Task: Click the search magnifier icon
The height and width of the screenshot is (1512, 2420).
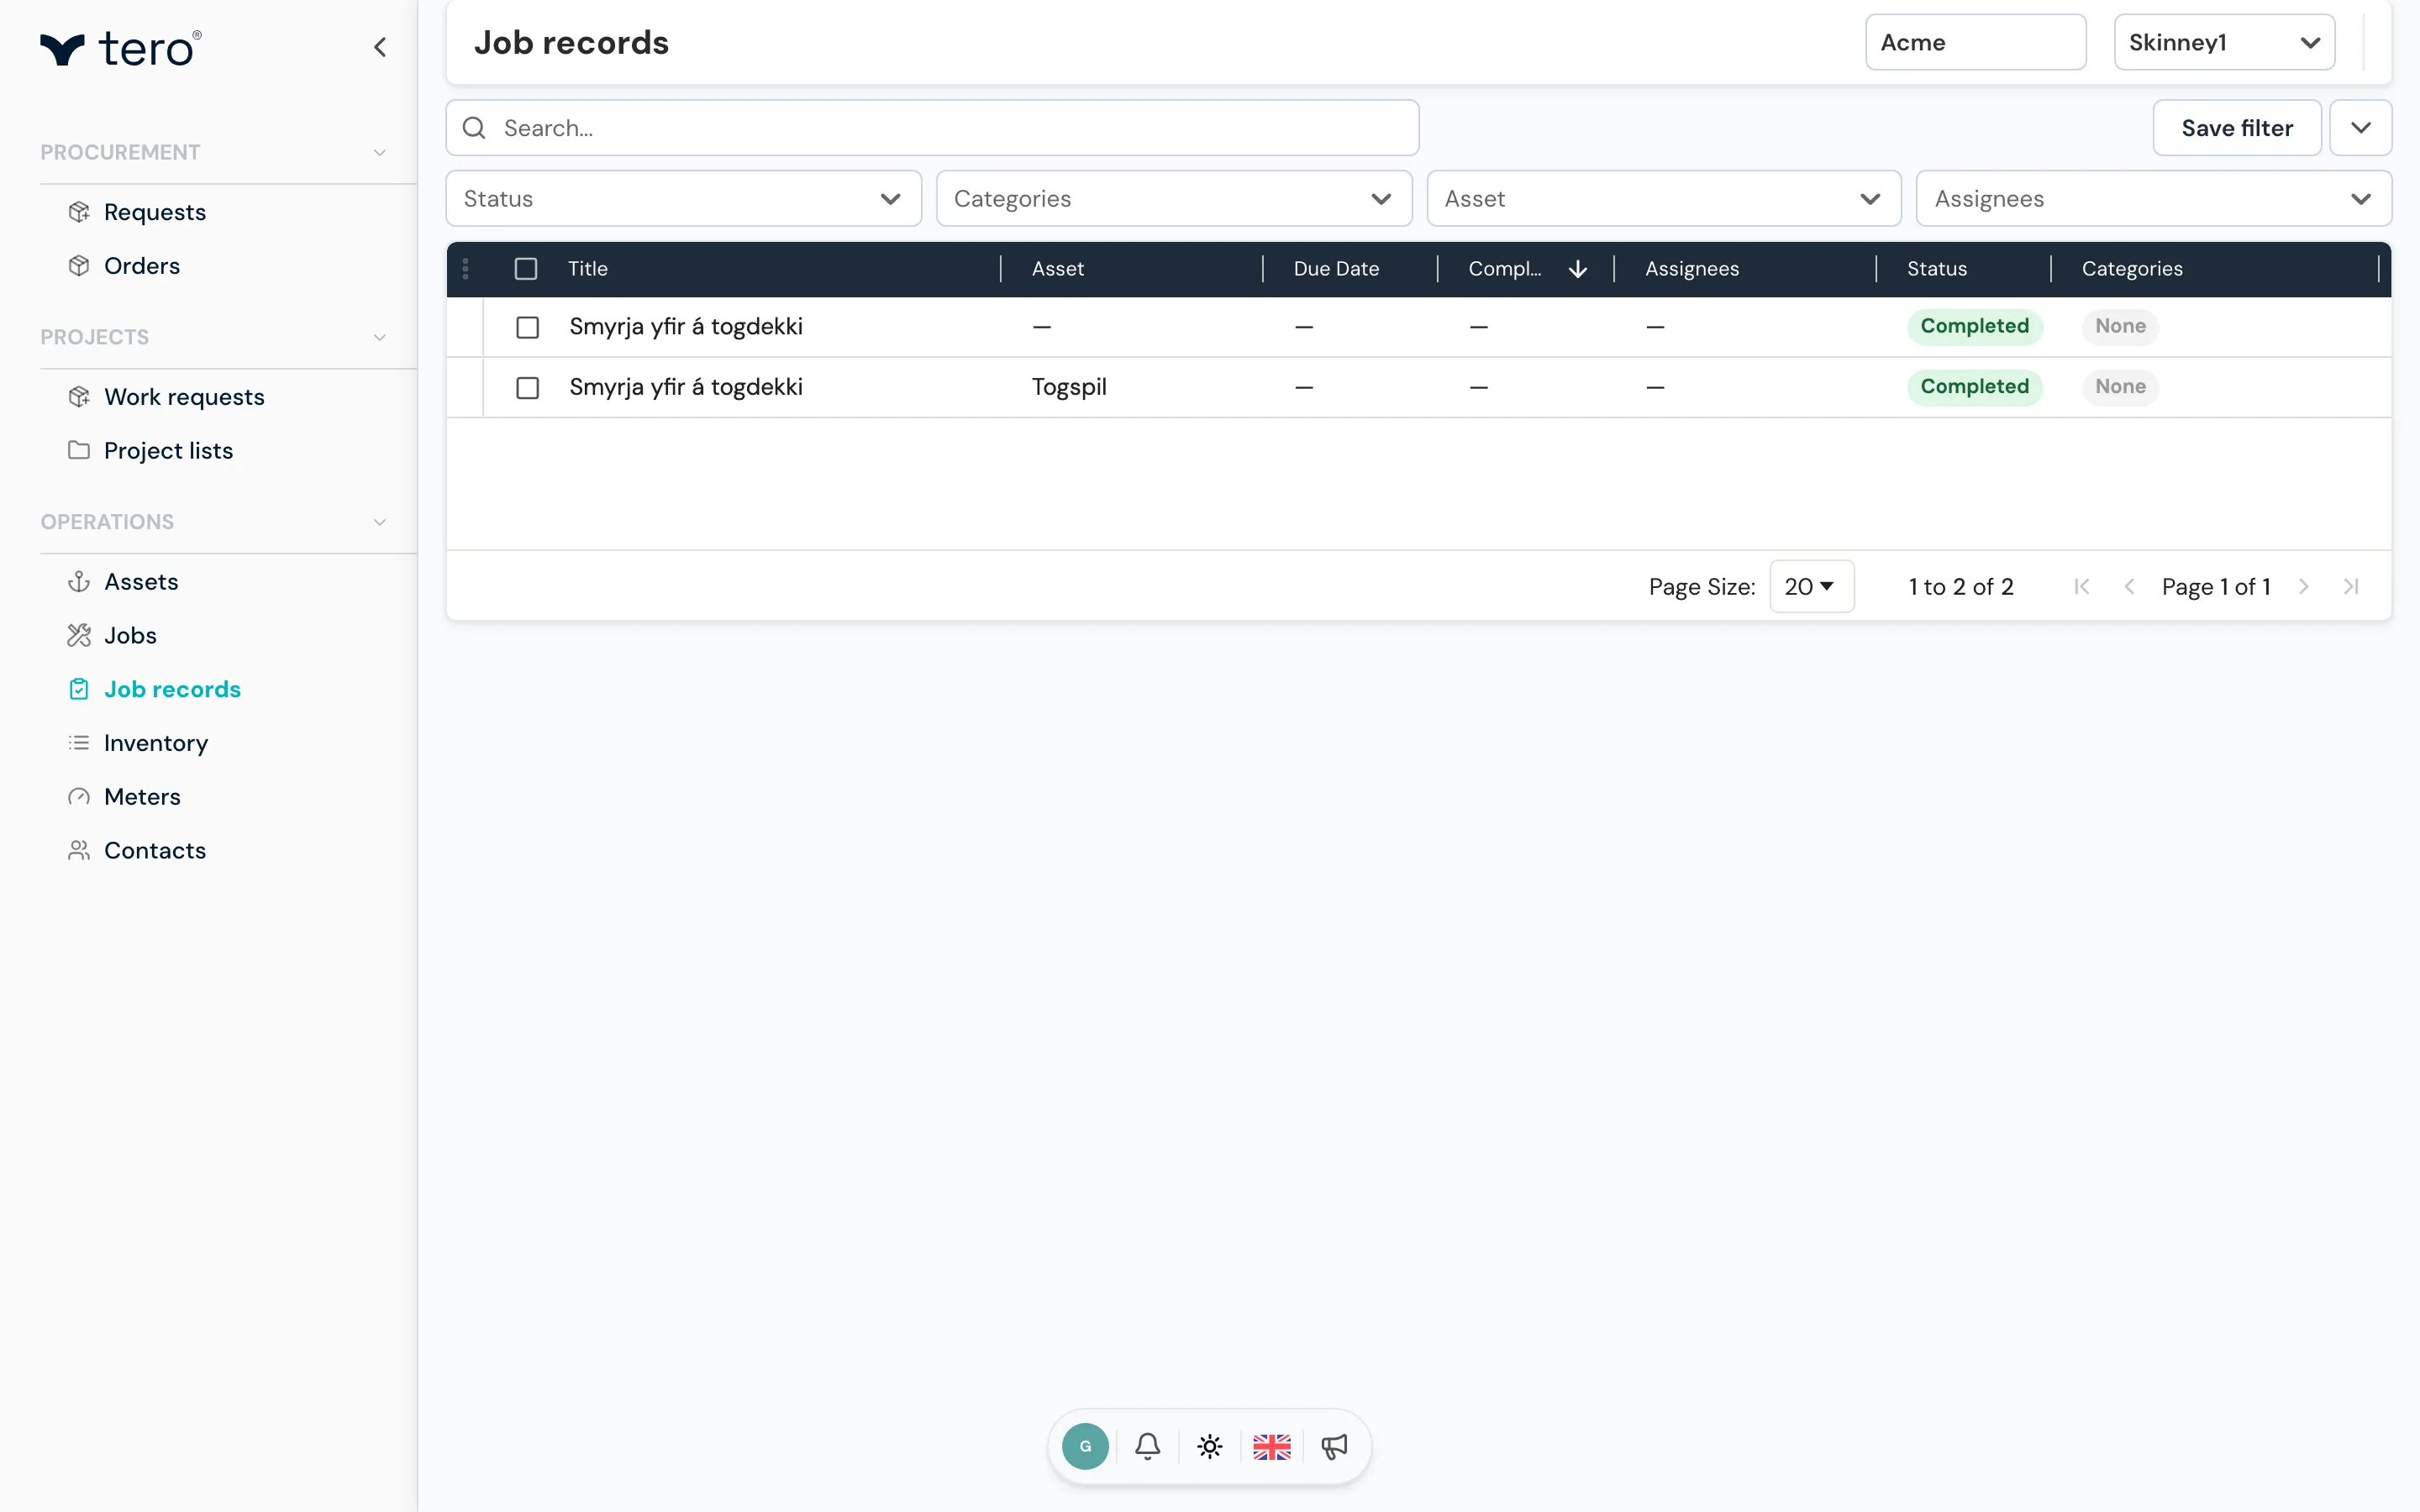Action: 474,128
